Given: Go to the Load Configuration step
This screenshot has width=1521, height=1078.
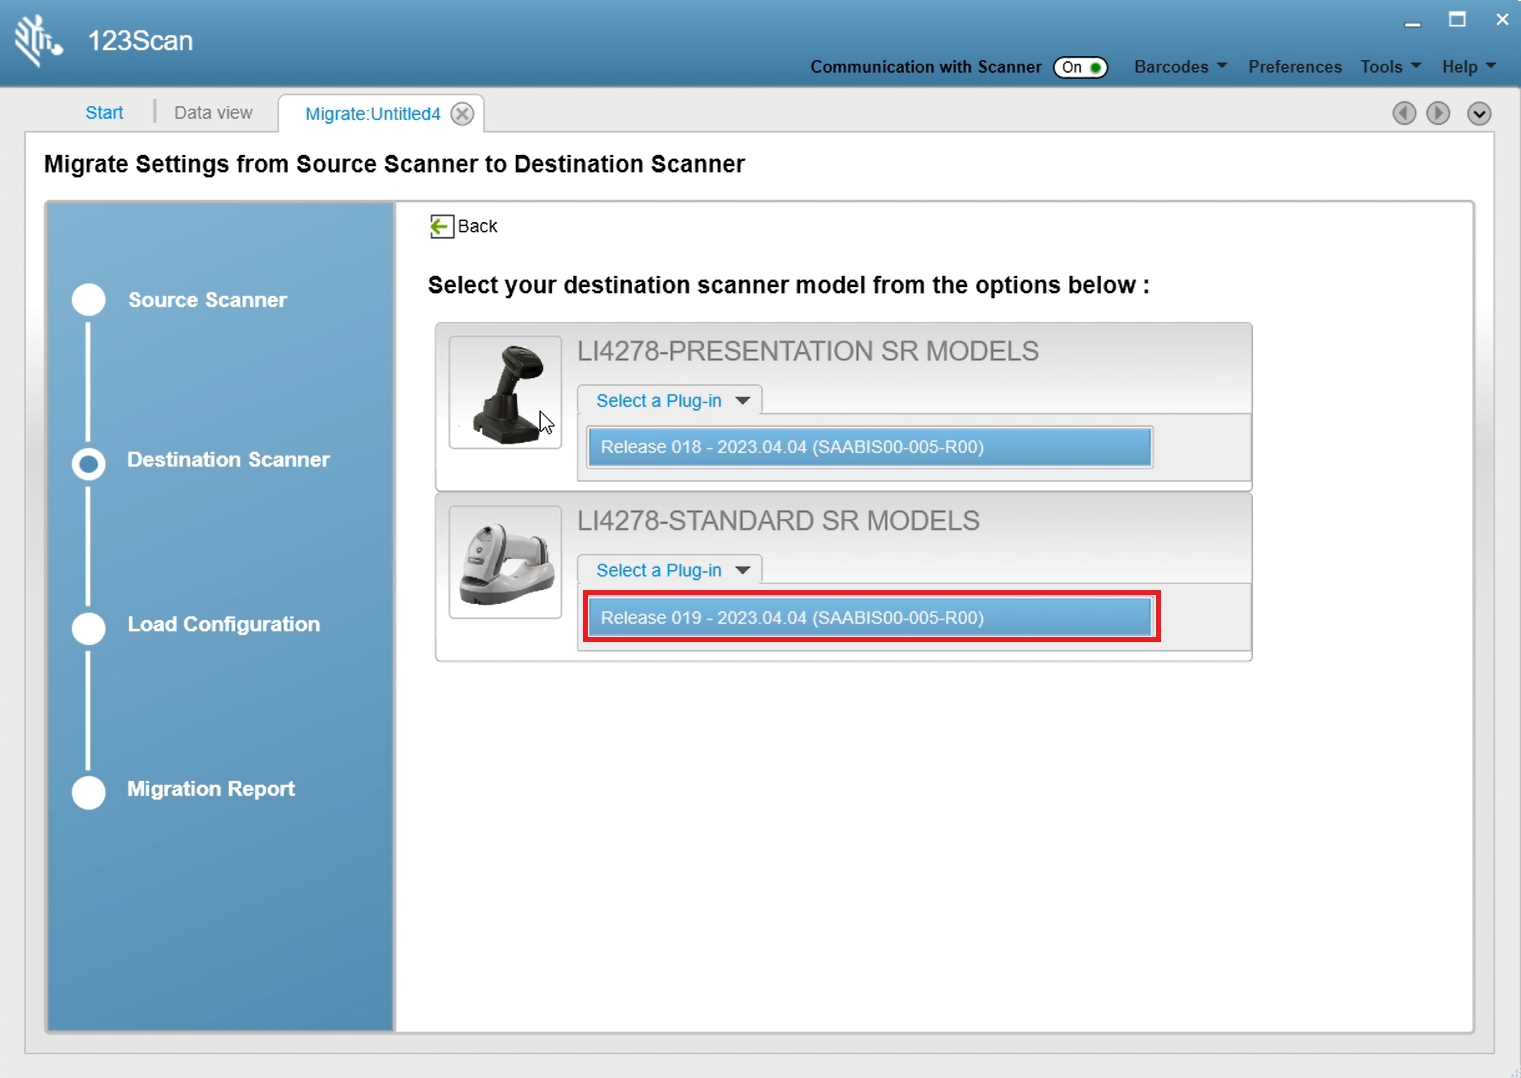Looking at the screenshot, I should click(x=224, y=624).
